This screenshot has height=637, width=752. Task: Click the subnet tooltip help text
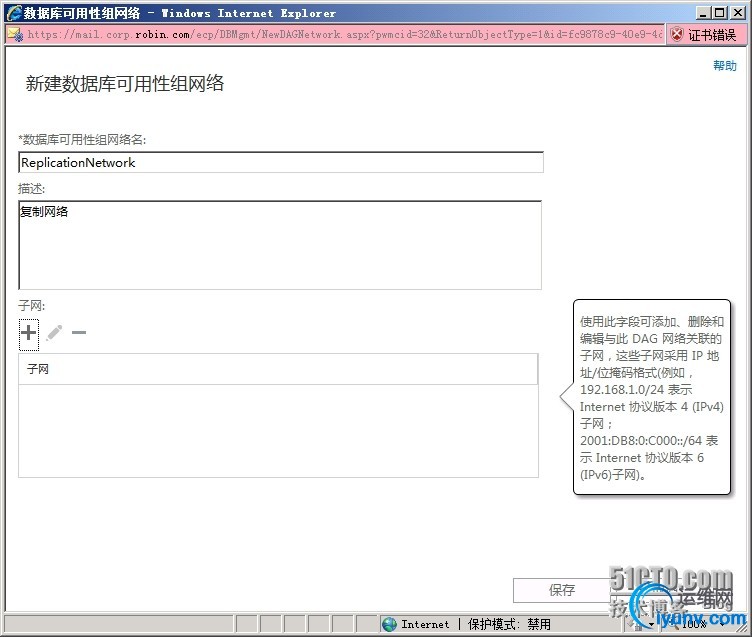(x=652, y=397)
